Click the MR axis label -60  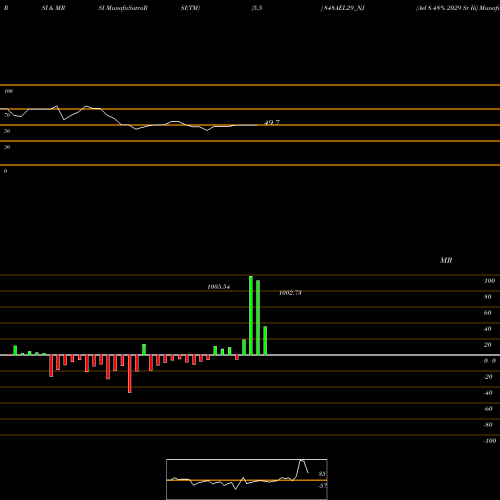click(488, 409)
